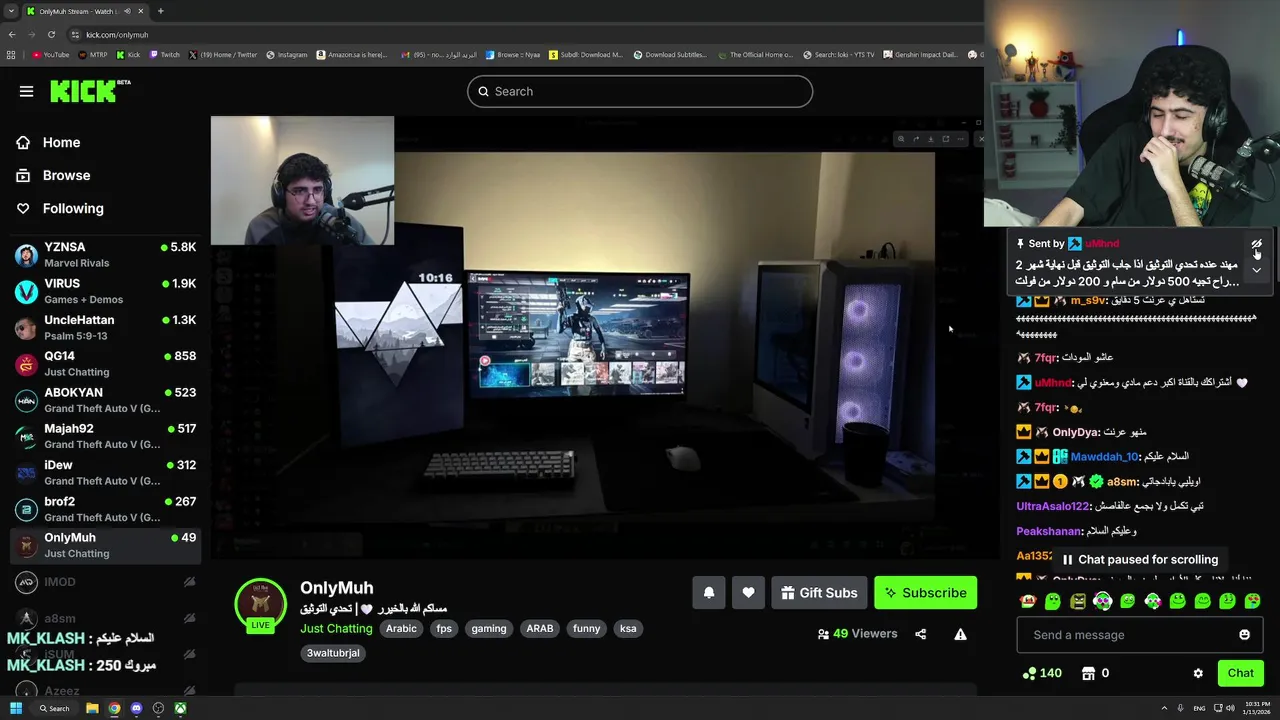Select the funny tag
This screenshot has height=720, width=1280.
(587, 628)
